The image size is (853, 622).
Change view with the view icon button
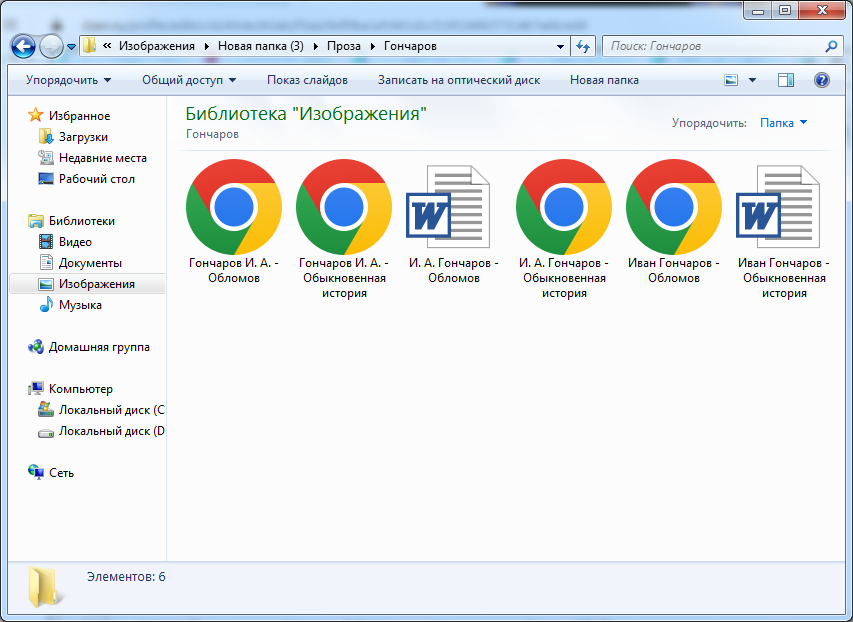pos(731,81)
